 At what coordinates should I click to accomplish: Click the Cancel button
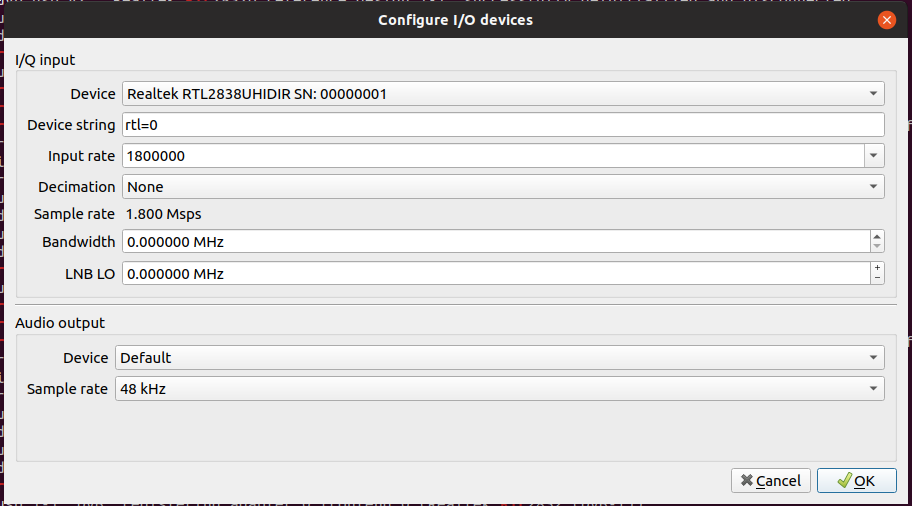(x=771, y=480)
